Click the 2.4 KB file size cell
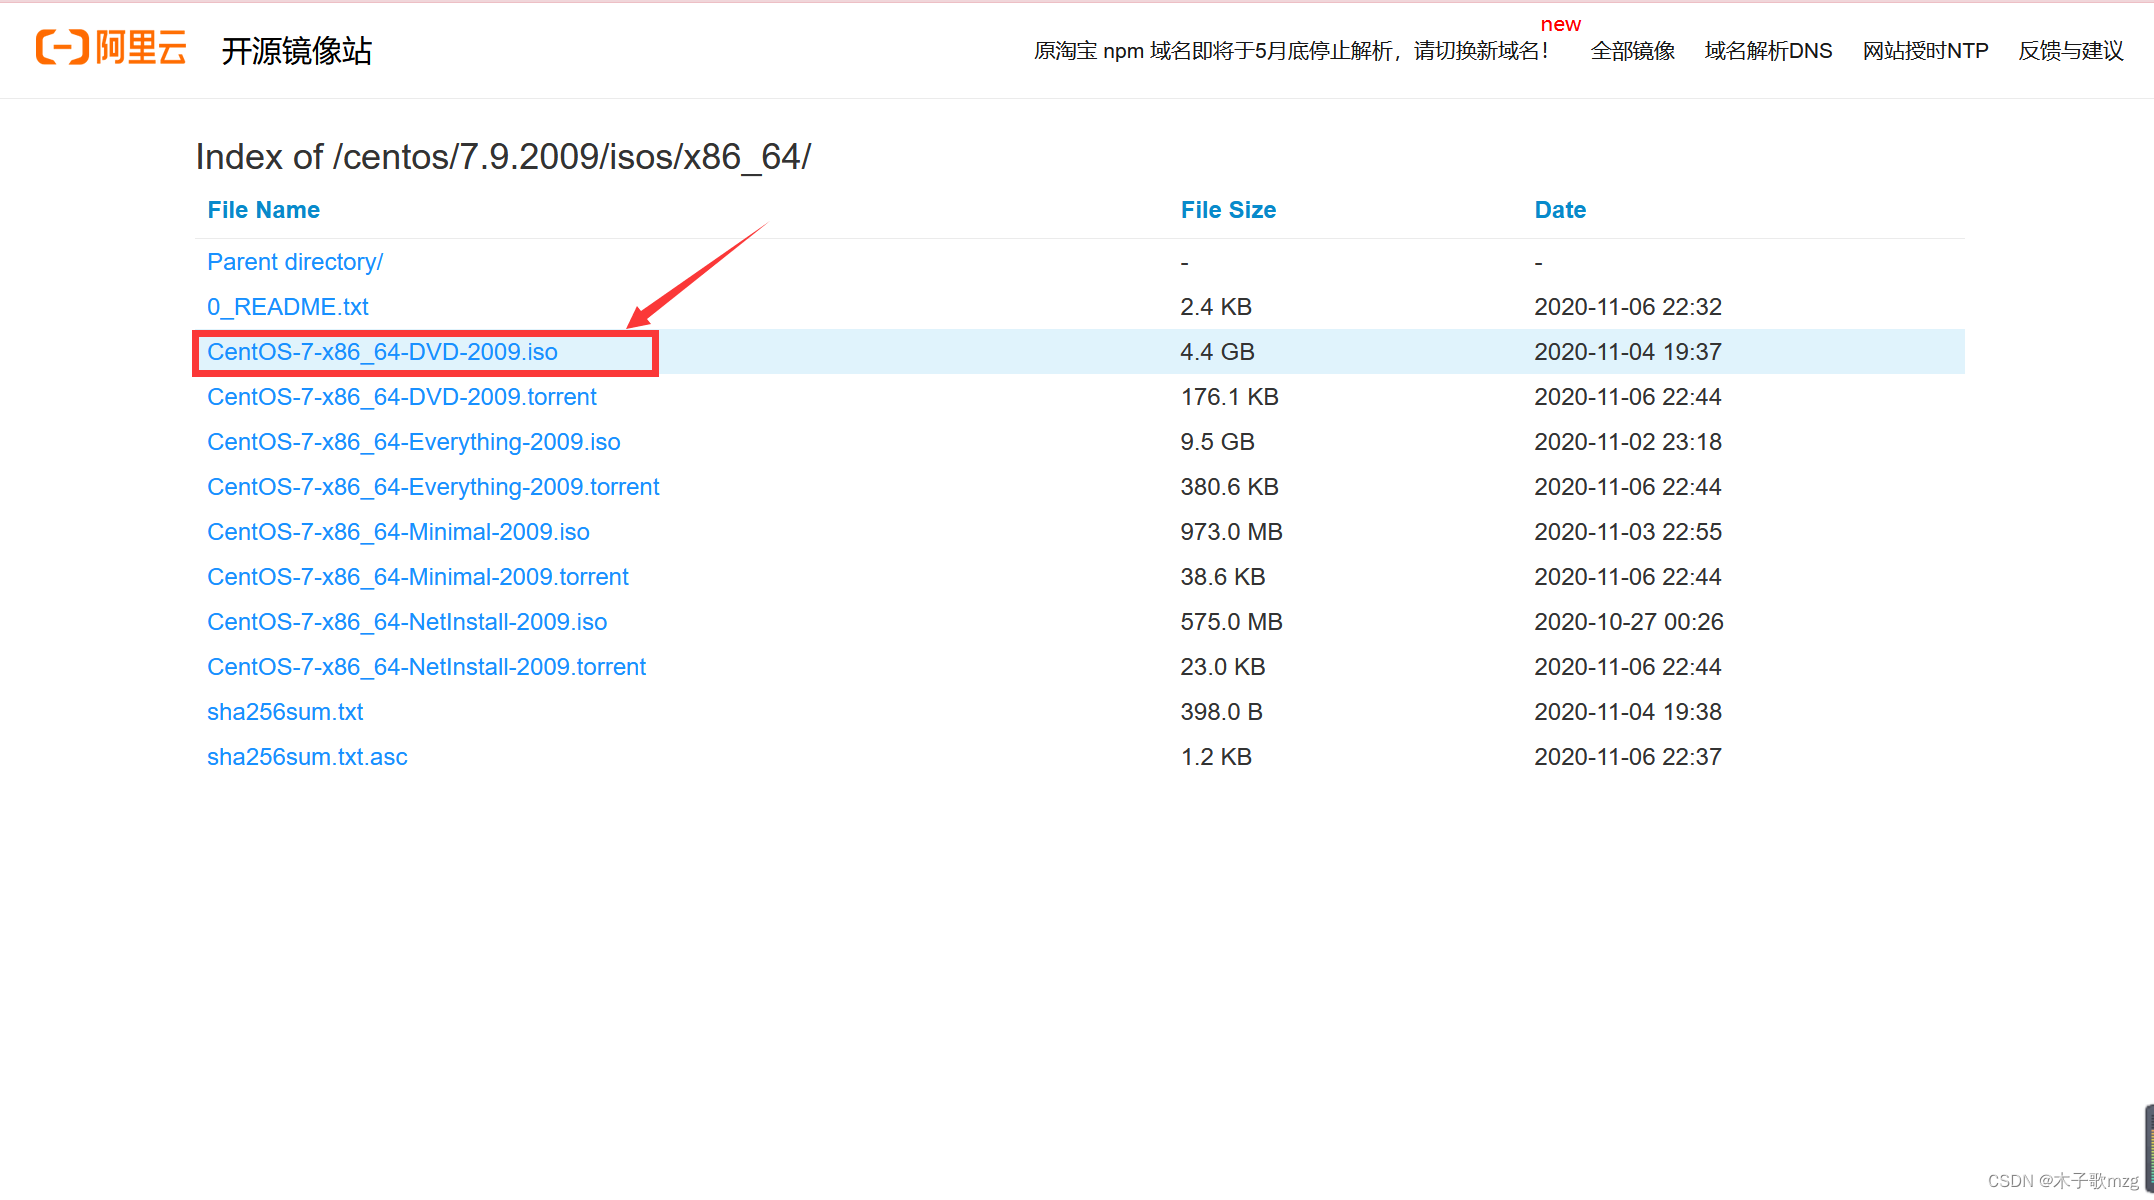This screenshot has width=2154, height=1200. coord(1216,307)
